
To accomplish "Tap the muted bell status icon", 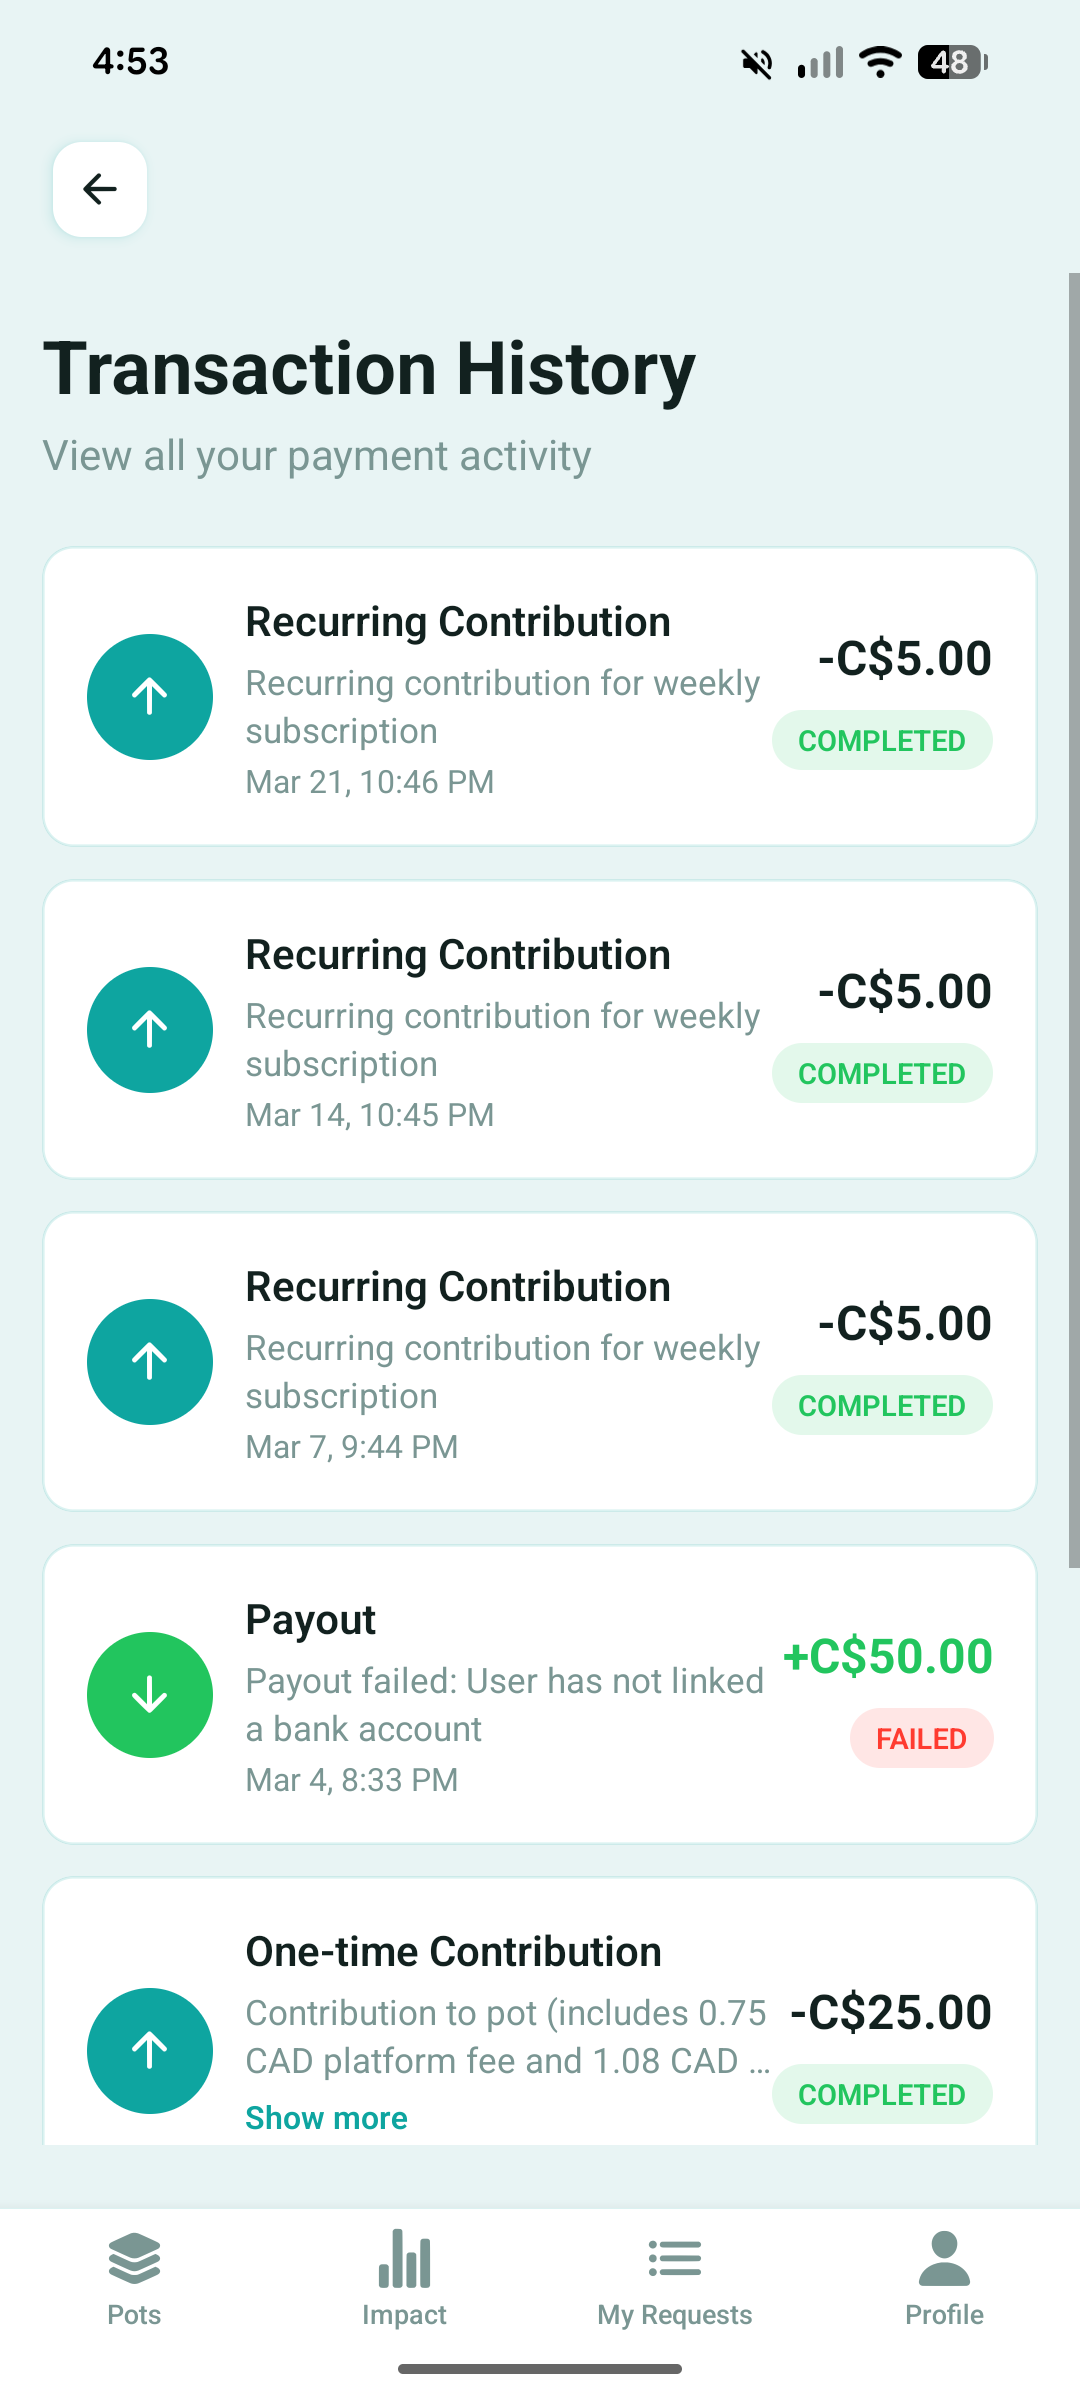I will tap(757, 63).
